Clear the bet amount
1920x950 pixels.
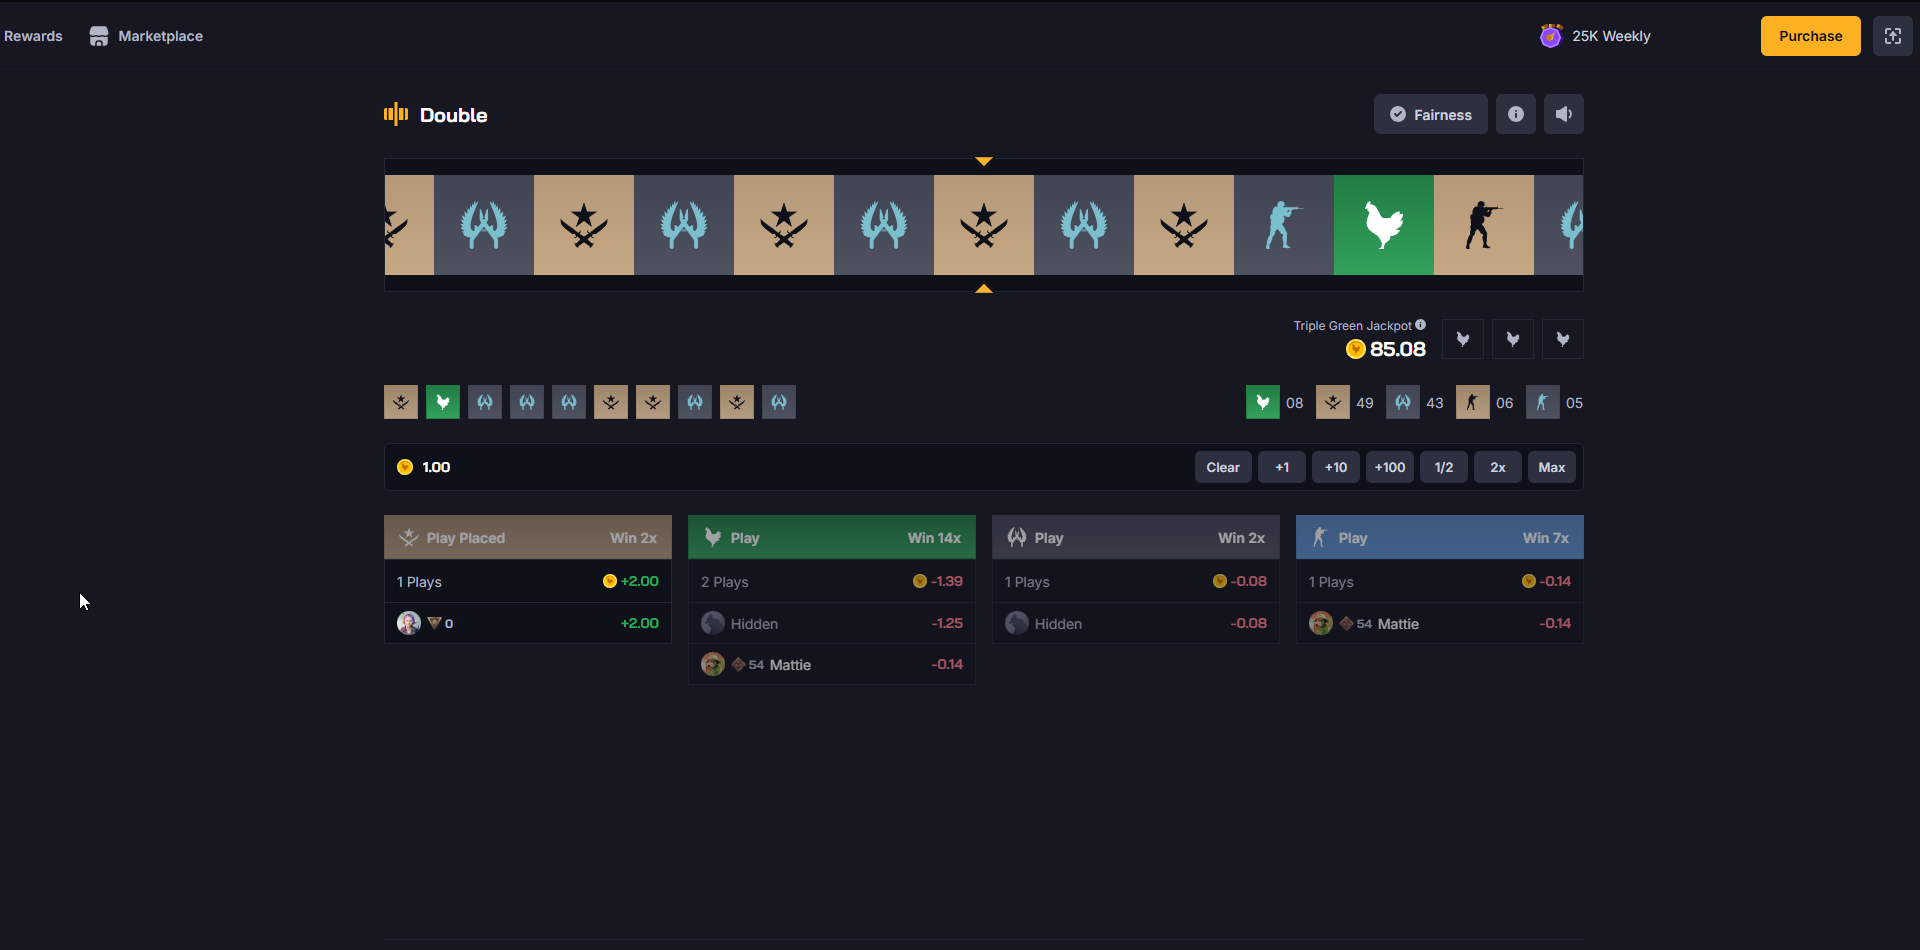[1223, 467]
